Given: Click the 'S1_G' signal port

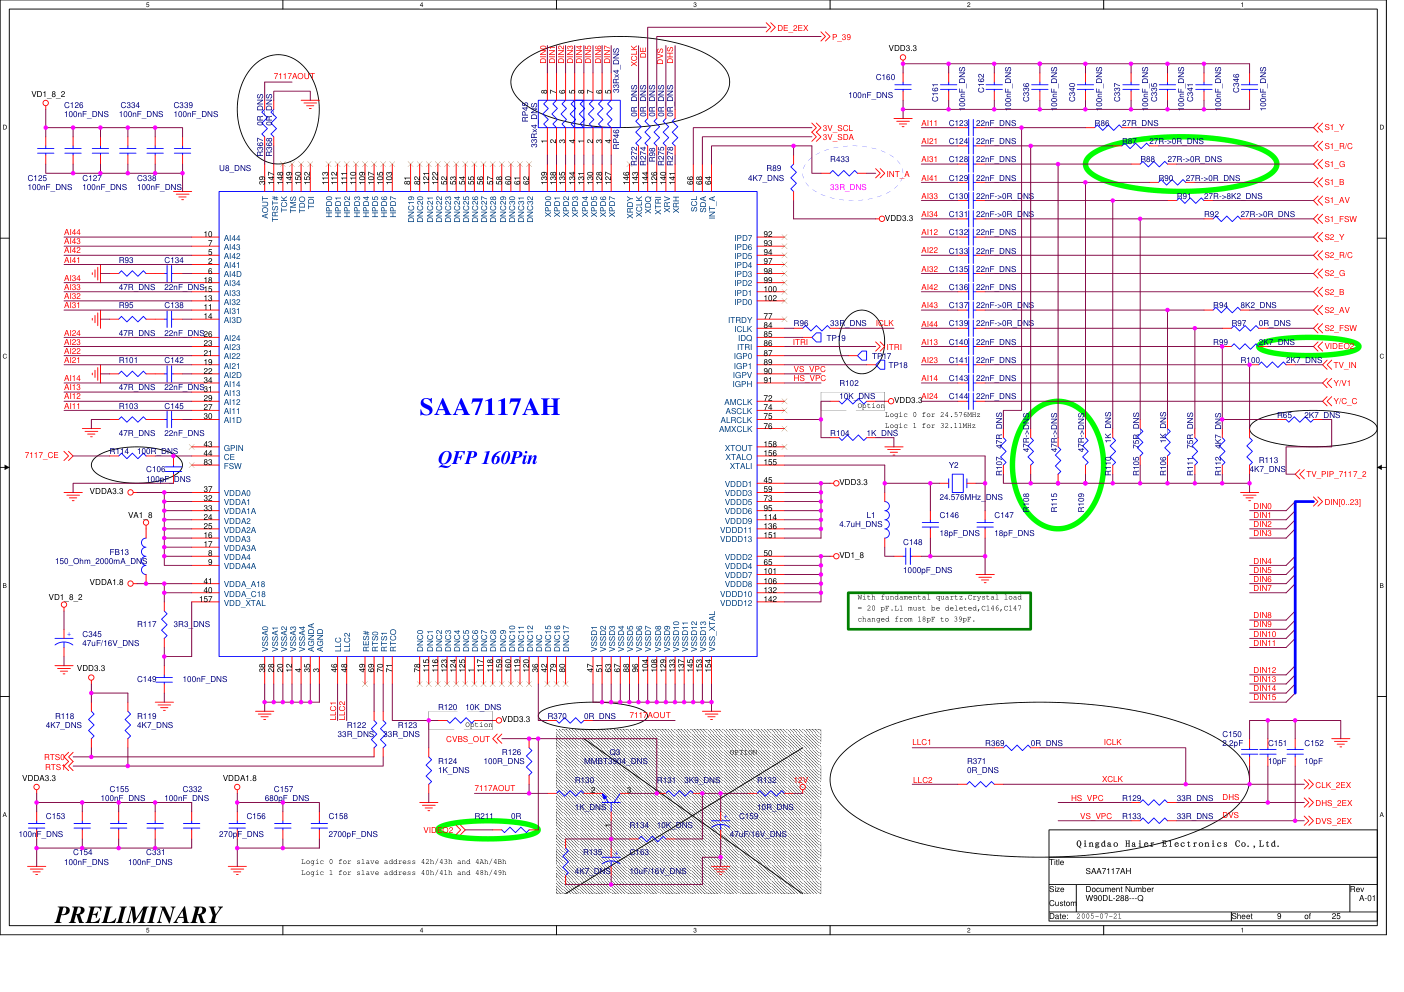Looking at the screenshot, I should (x=1335, y=164).
